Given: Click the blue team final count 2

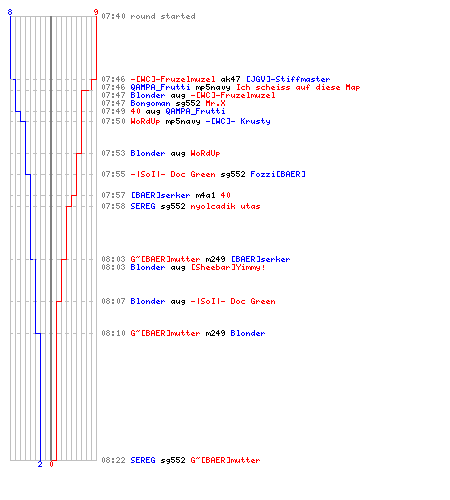Looking at the screenshot, I should 40,464.
